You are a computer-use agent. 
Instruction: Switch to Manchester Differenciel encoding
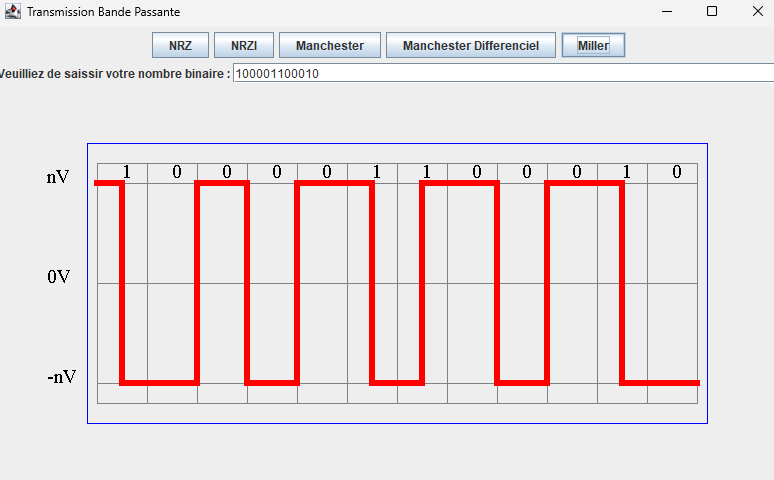470,45
